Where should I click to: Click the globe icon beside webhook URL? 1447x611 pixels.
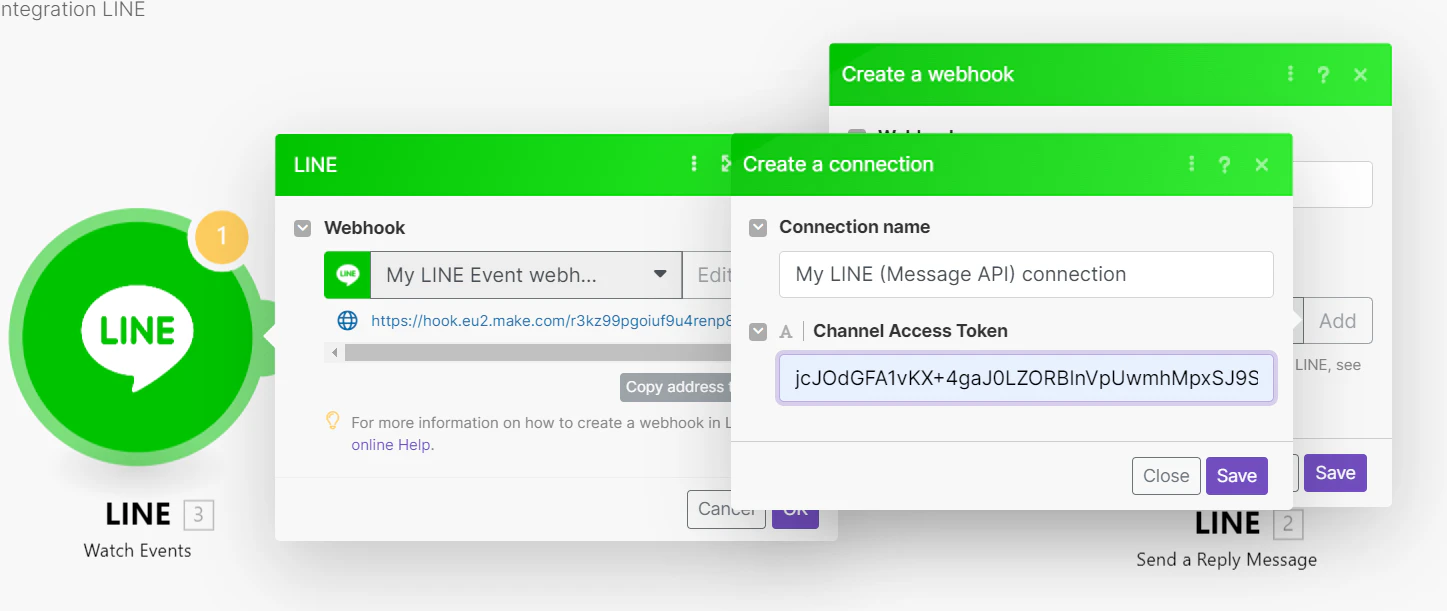pyautogui.click(x=347, y=321)
